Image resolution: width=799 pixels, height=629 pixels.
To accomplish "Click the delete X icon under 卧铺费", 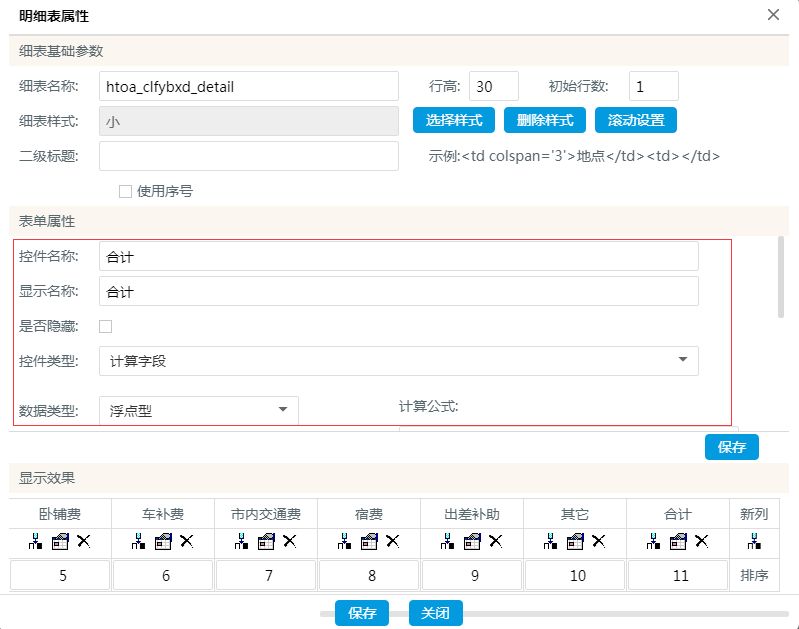I will (x=82, y=541).
